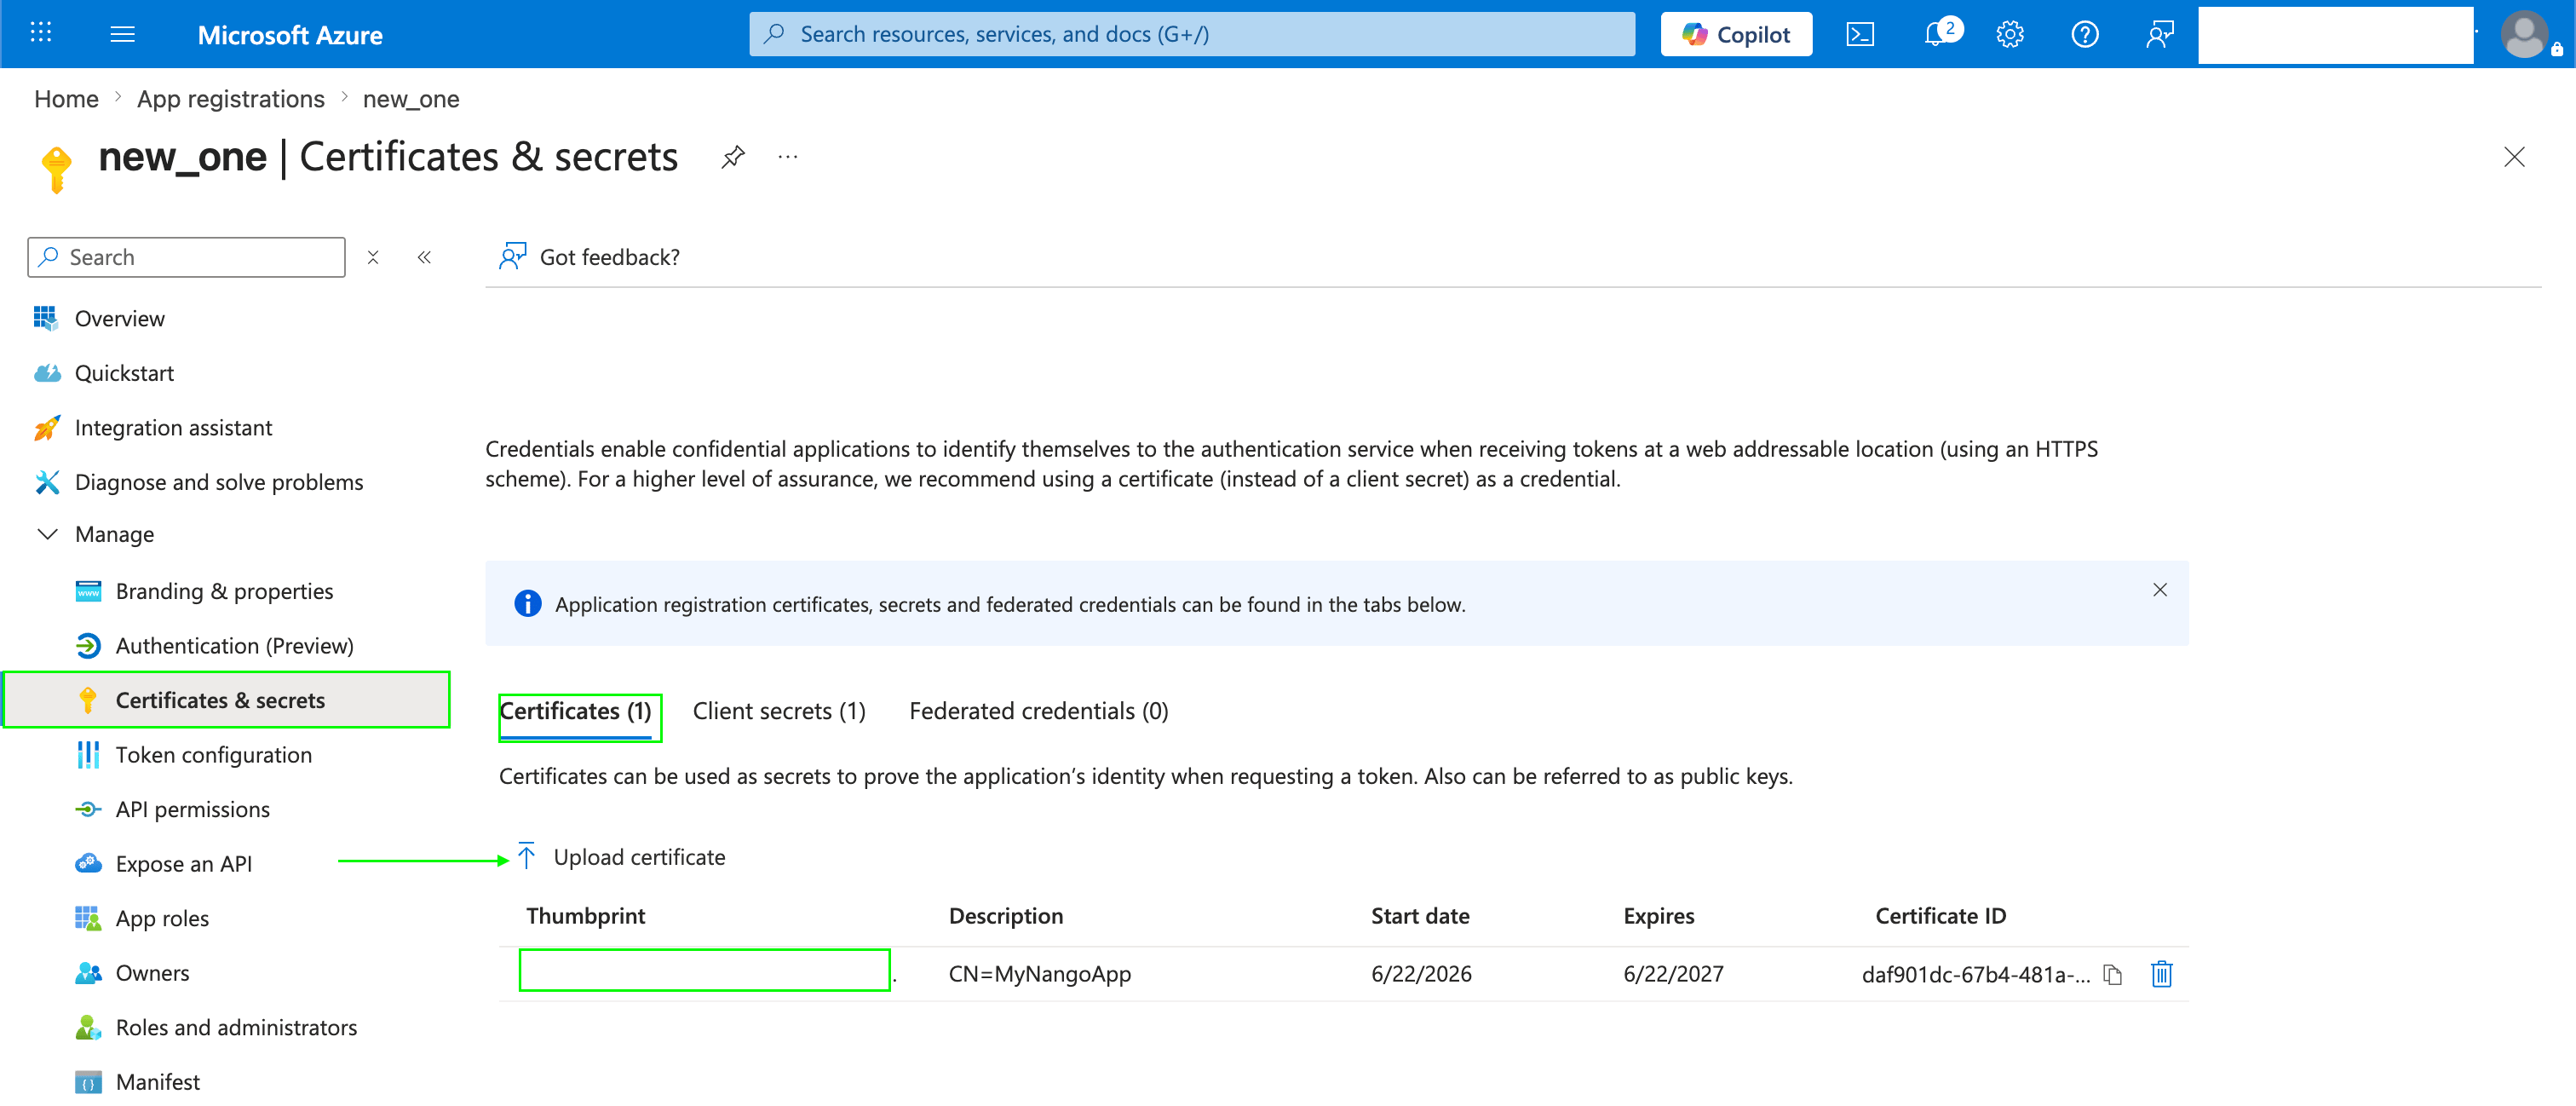Click the Expires column header
2576x1106 pixels.
click(1658, 916)
